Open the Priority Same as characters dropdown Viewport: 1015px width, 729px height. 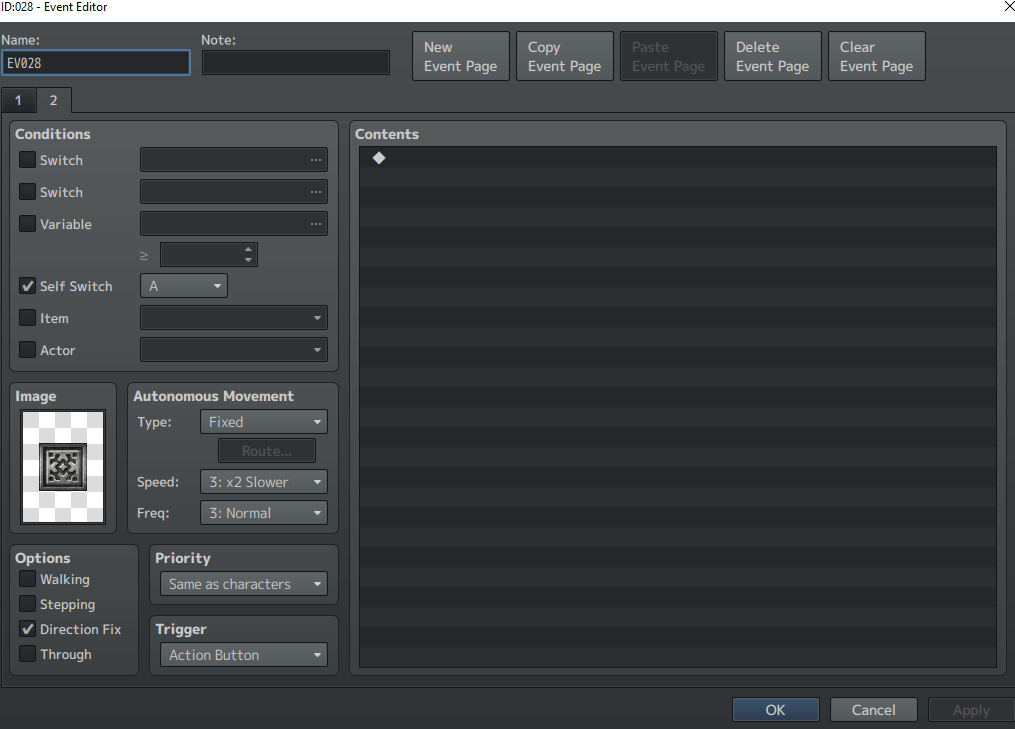tap(243, 584)
